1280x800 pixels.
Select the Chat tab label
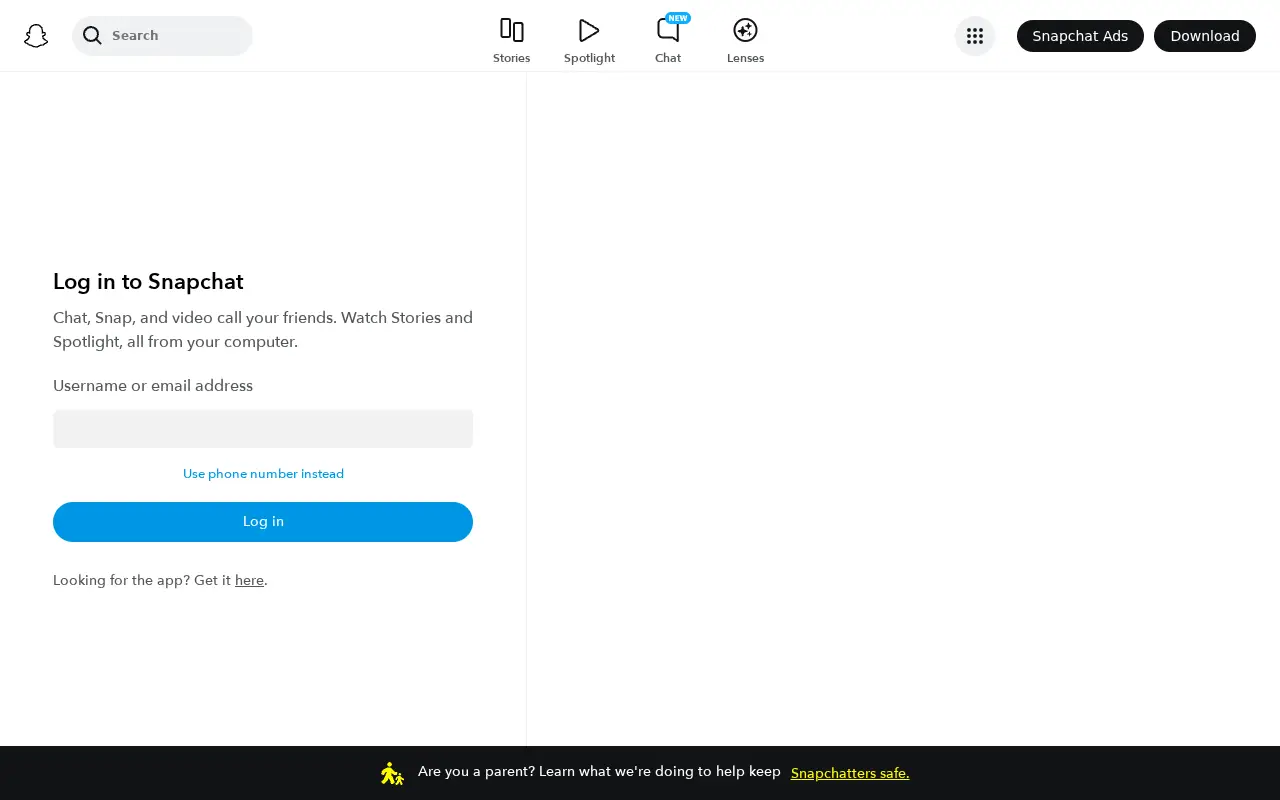[x=668, y=58]
